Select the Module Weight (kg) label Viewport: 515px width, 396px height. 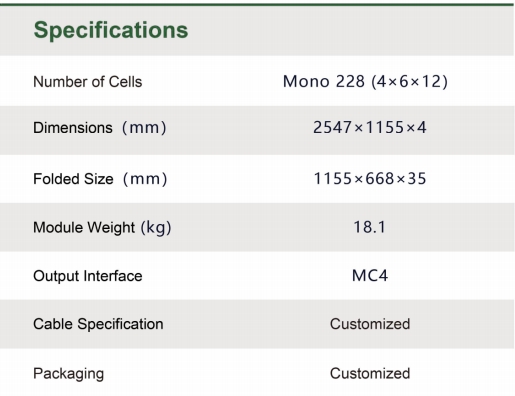pyautogui.click(x=102, y=228)
